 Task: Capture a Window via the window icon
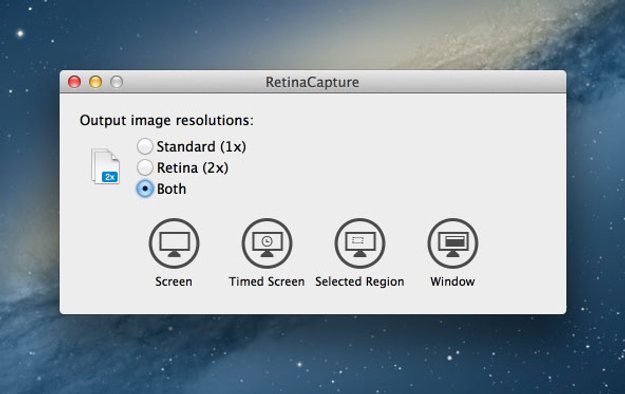click(x=452, y=243)
